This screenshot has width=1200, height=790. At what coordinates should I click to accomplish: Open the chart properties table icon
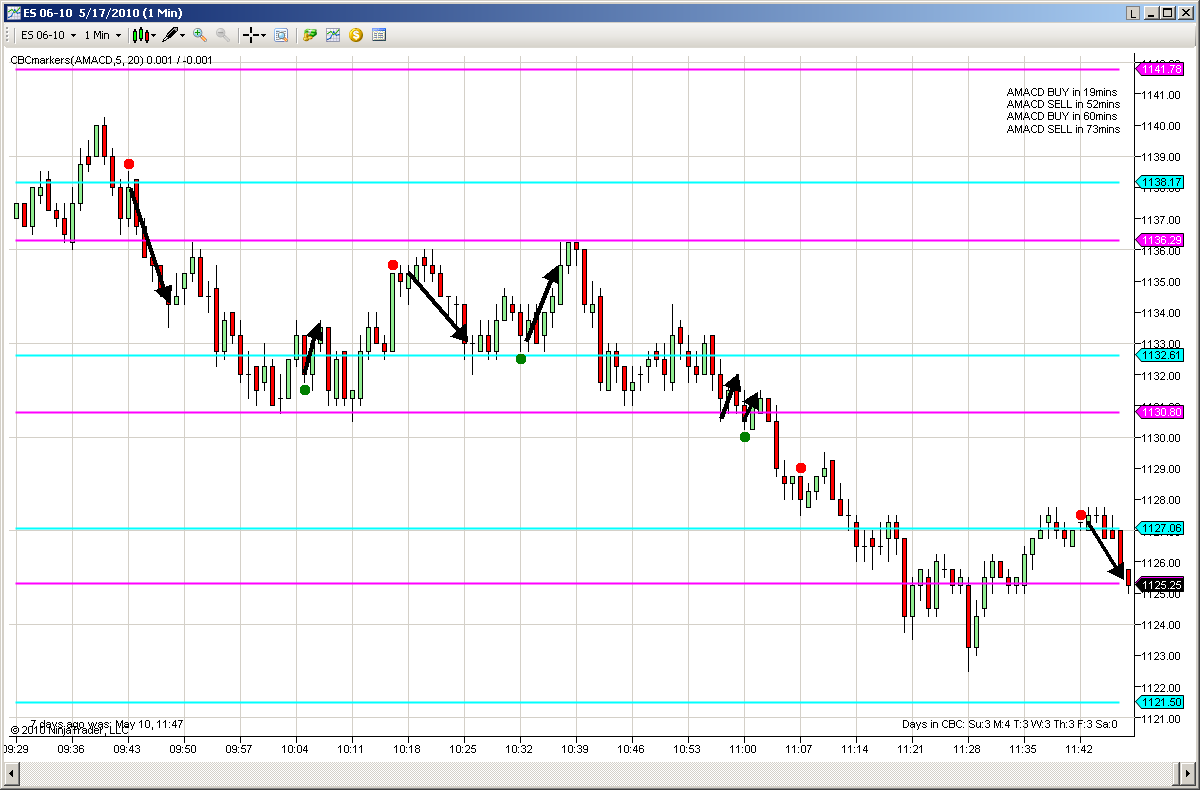tap(379, 35)
